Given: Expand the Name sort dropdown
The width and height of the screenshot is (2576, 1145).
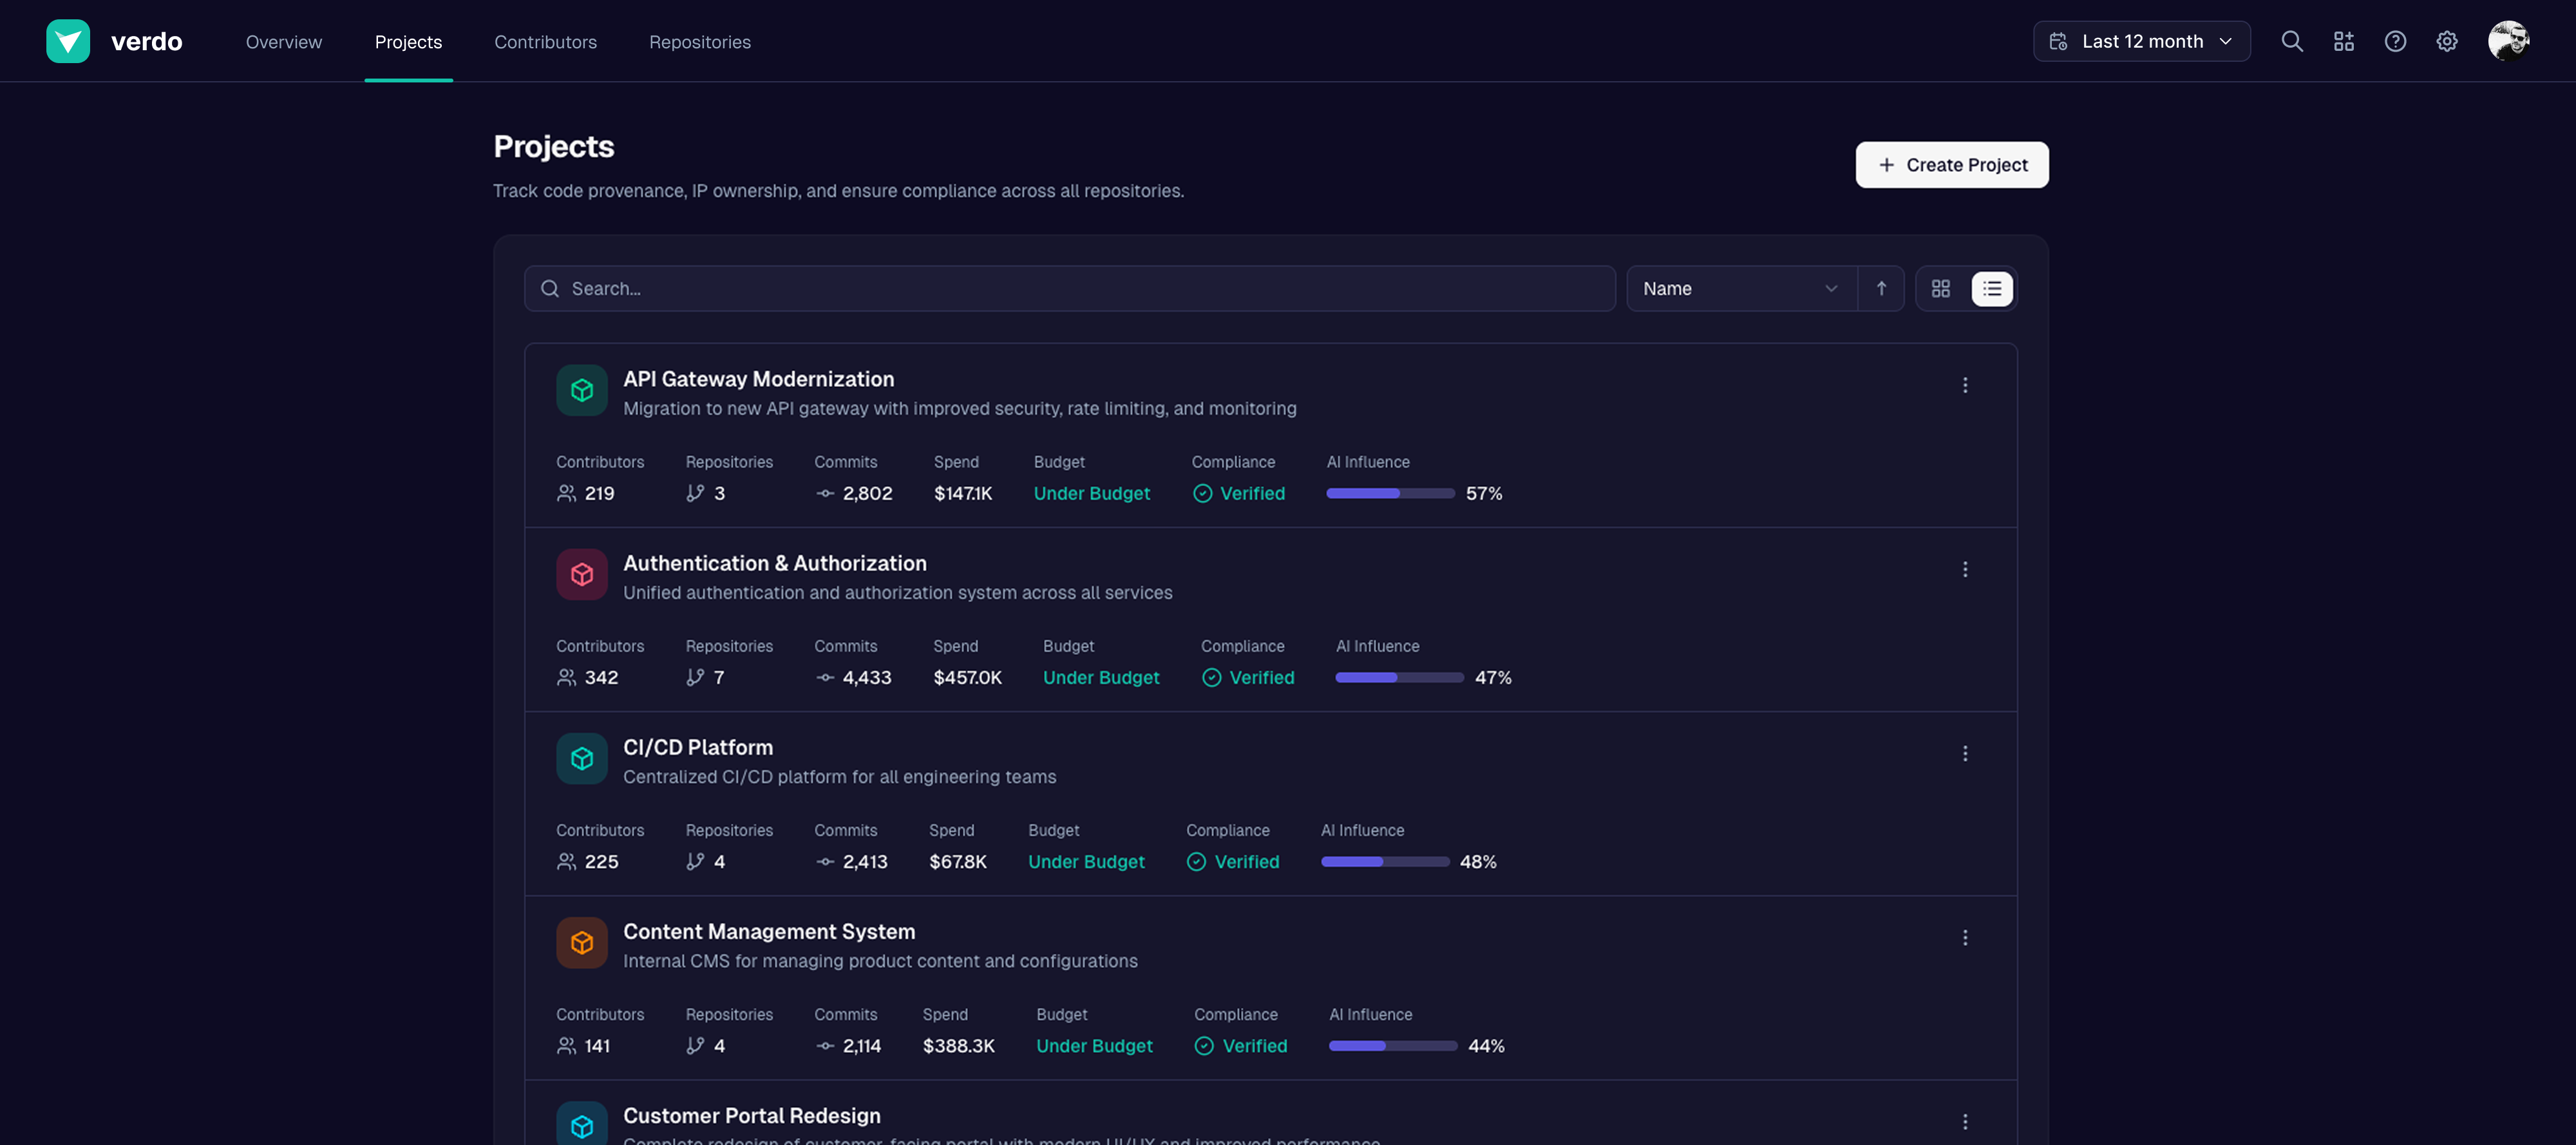Looking at the screenshot, I should 1740,288.
